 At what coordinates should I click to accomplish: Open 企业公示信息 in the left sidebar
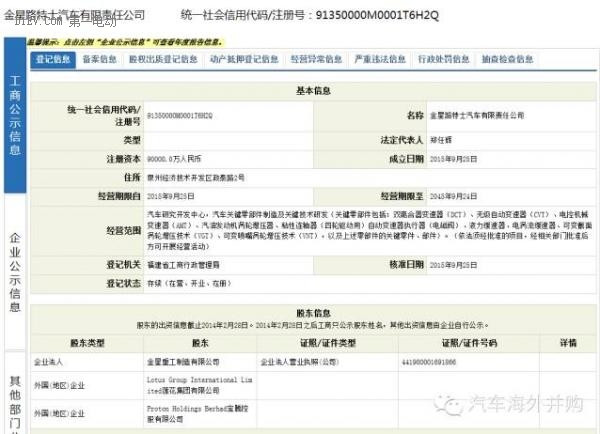pos(15,272)
